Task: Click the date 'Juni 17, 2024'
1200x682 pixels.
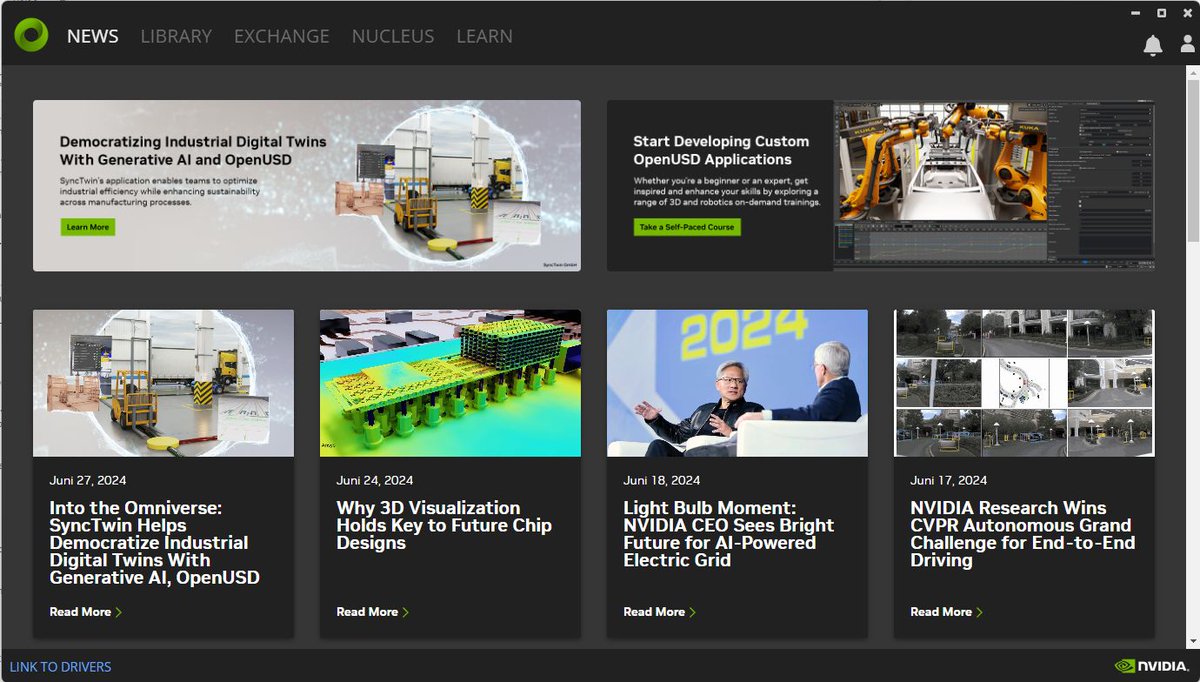Action: click(x=949, y=480)
